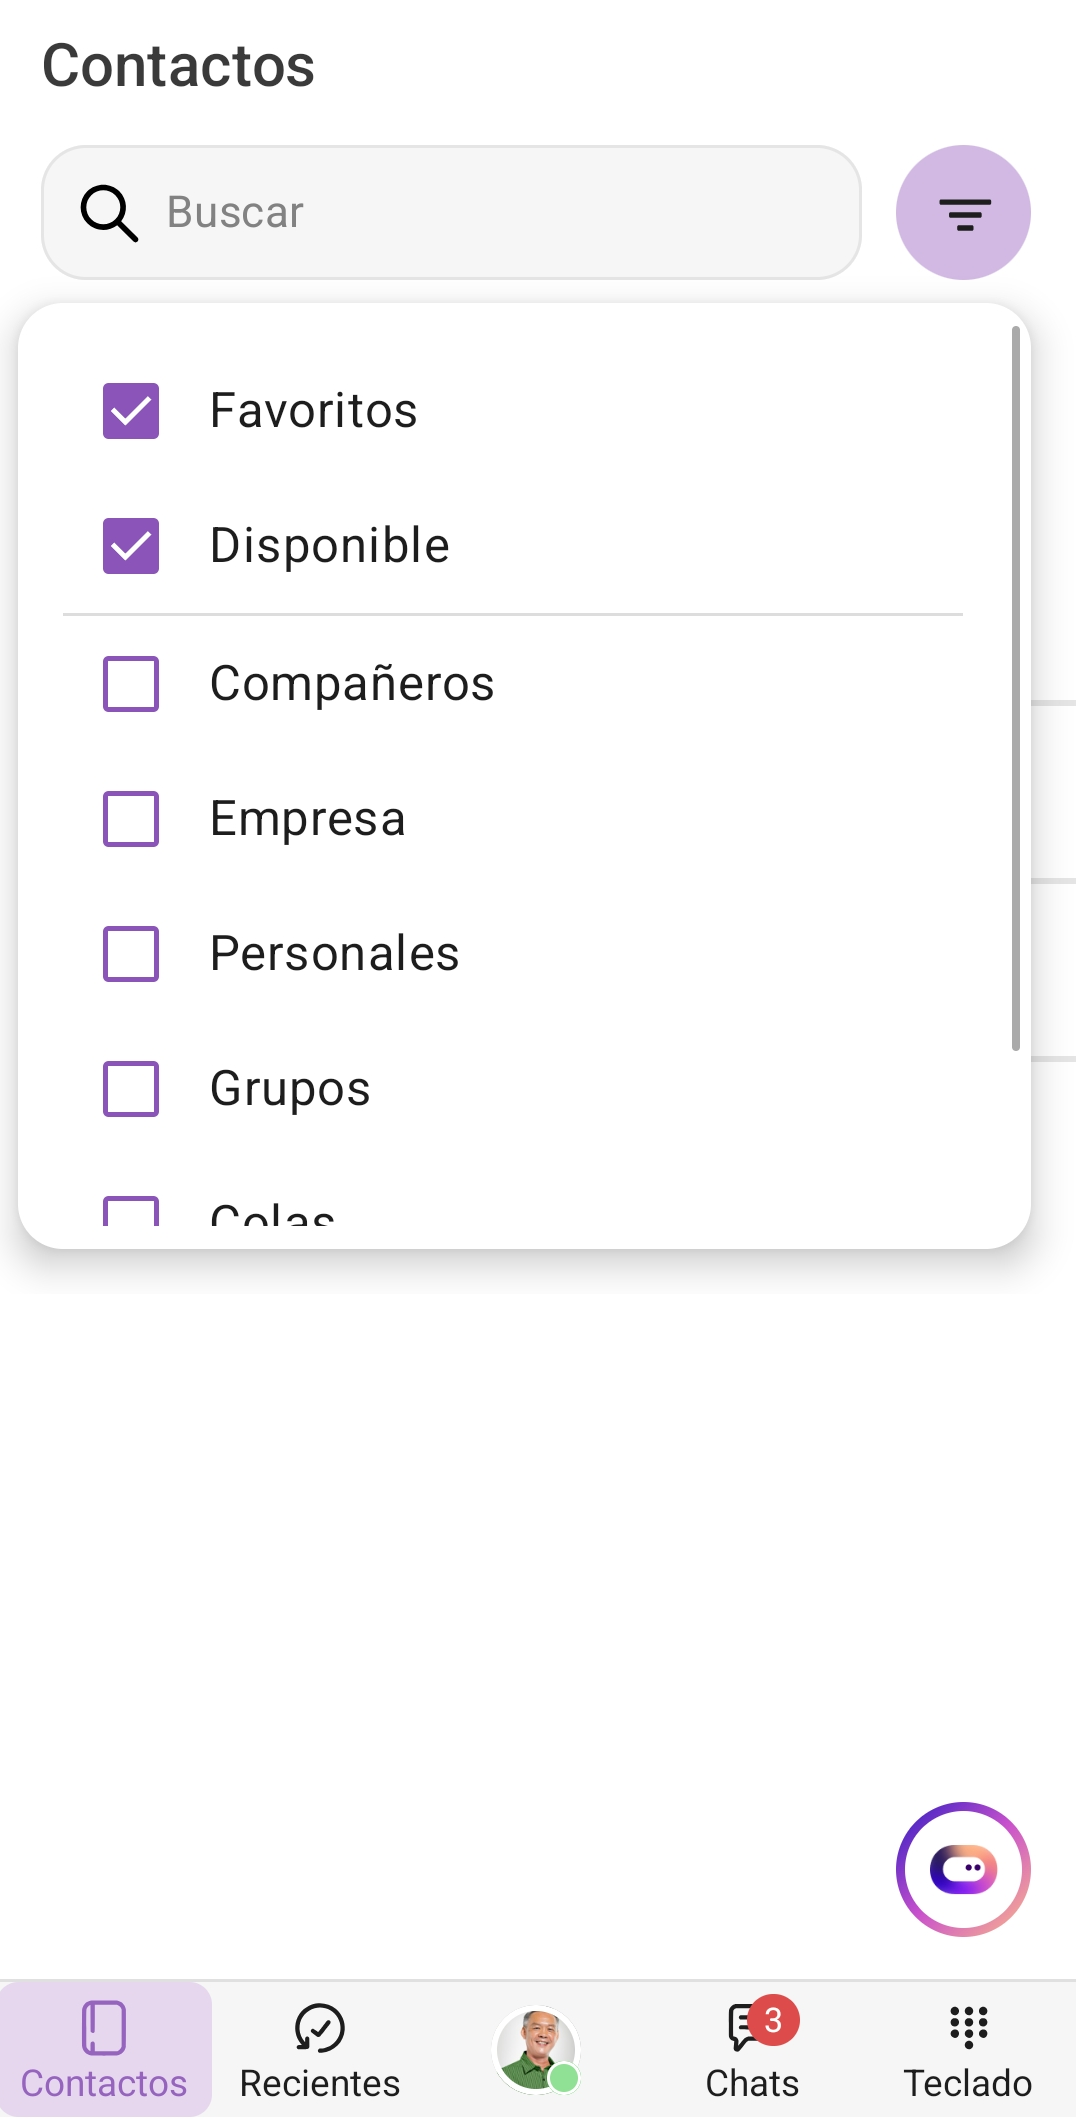This screenshot has width=1076, height=2125.
Task: Click the red unread chats badge
Action: 773,2021
